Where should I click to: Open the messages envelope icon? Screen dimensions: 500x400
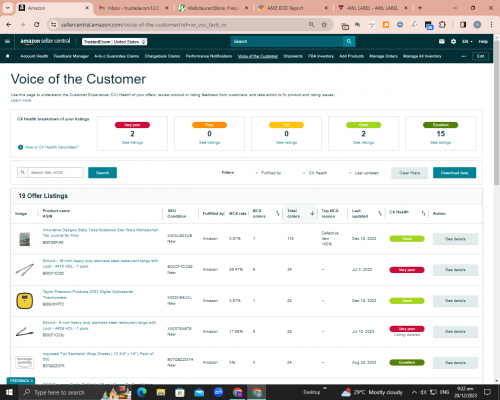pos(442,41)
